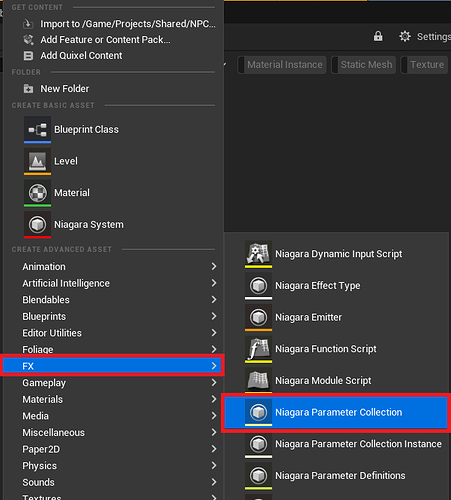Toggle the Material Instance filter
The image size is (451, 500).
282,65
